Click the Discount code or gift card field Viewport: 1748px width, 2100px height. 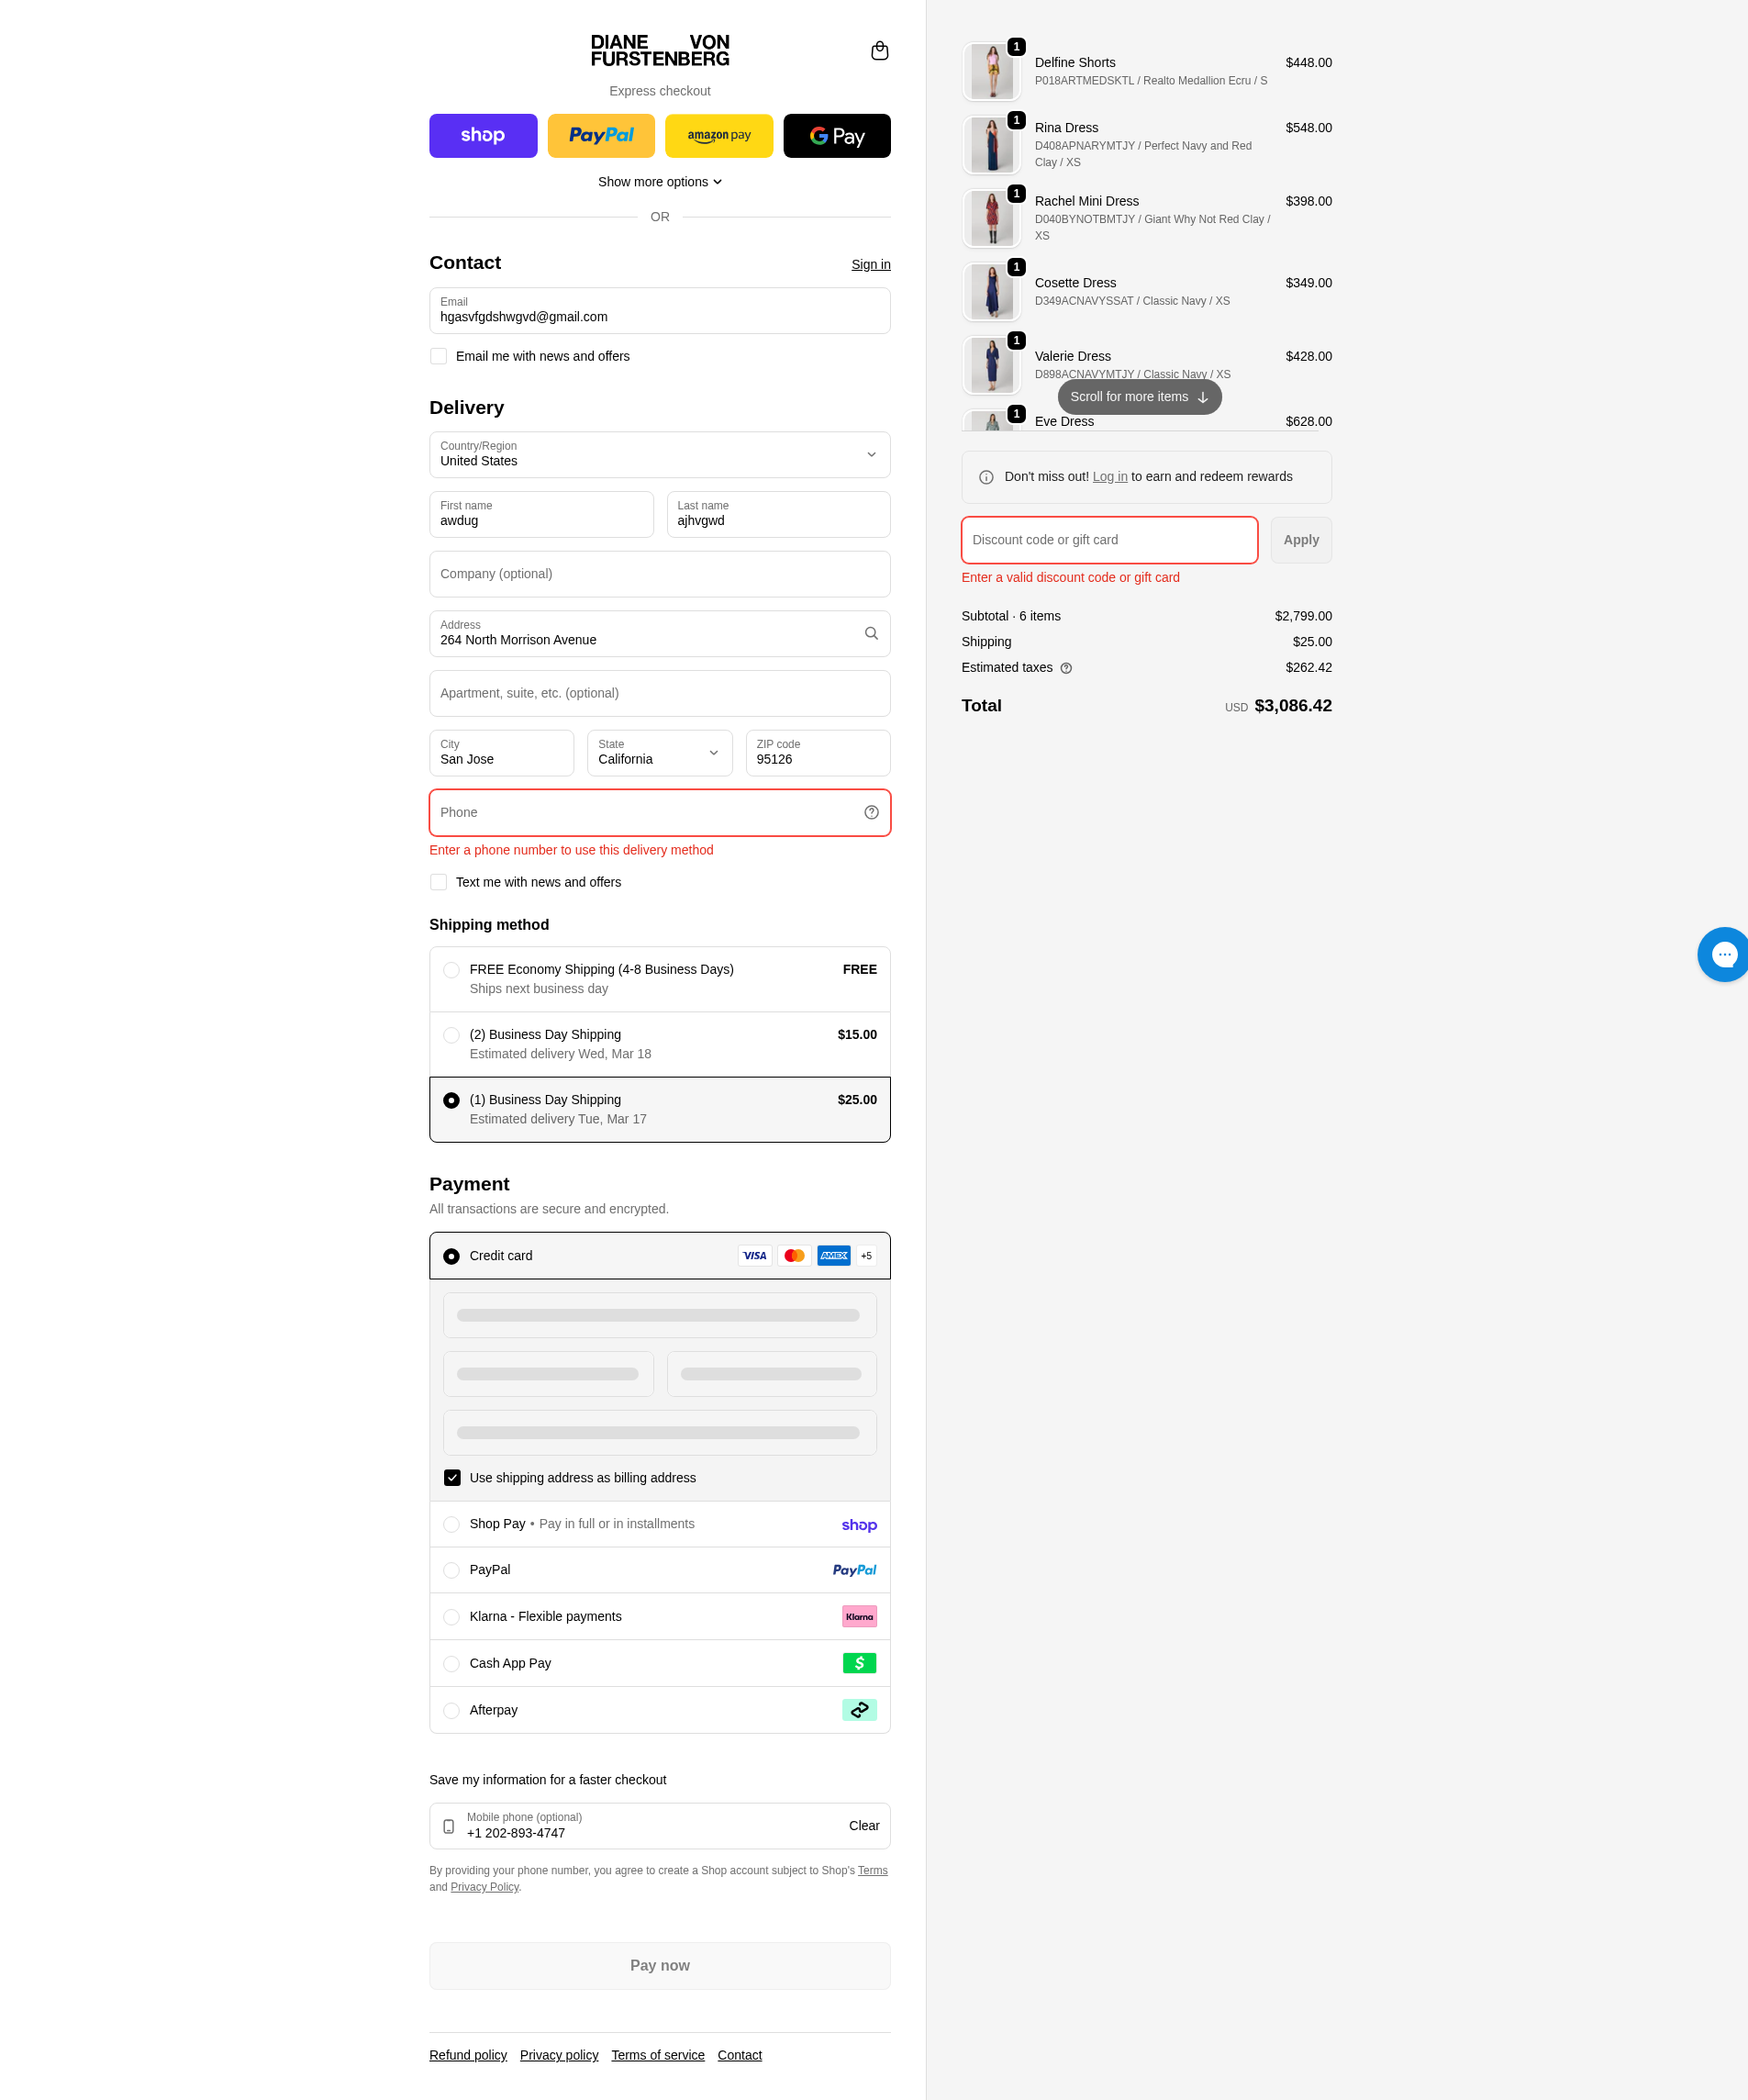coord(1109,540)
